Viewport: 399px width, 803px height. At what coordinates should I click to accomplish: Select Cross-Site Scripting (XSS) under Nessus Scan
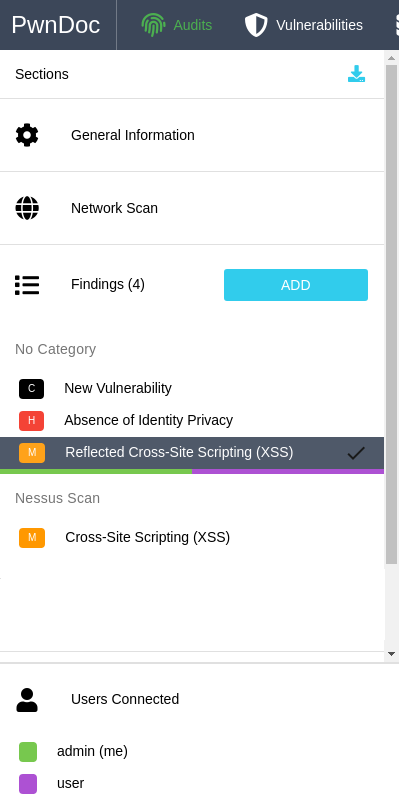(192, 537)
